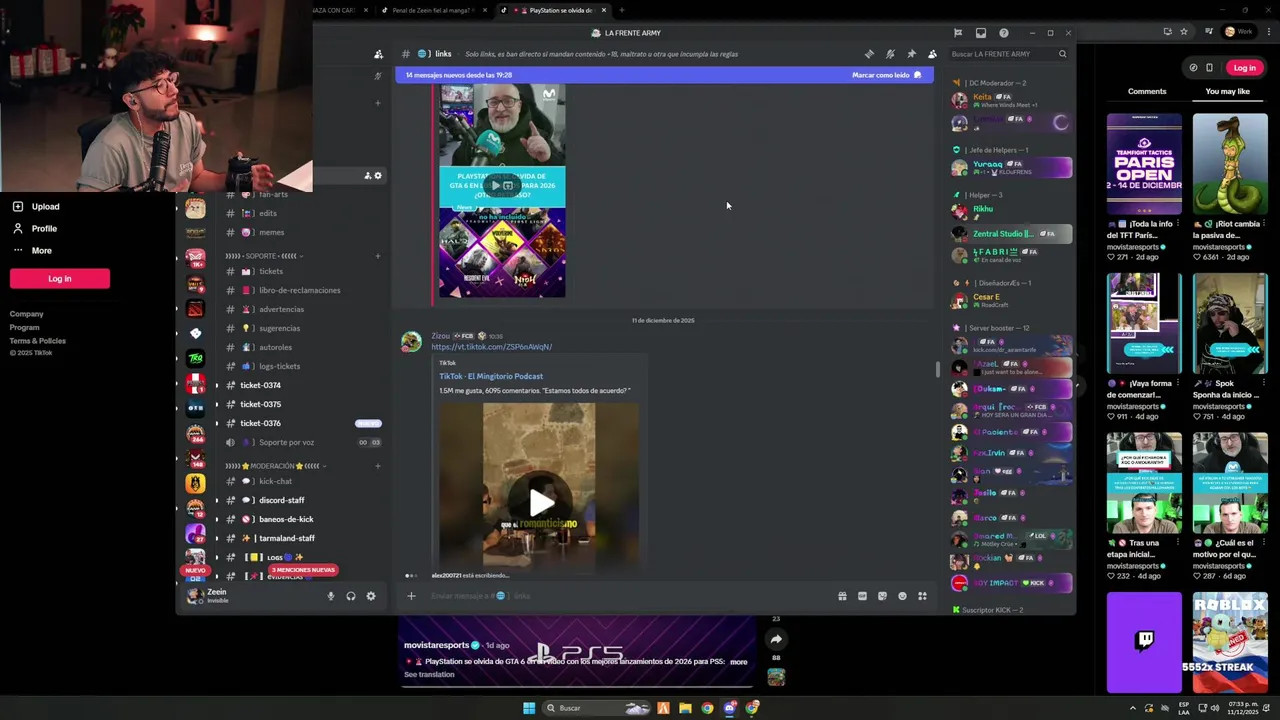Open the autoroles channel
Screen dimensions: 1280x720
(302, 347)
